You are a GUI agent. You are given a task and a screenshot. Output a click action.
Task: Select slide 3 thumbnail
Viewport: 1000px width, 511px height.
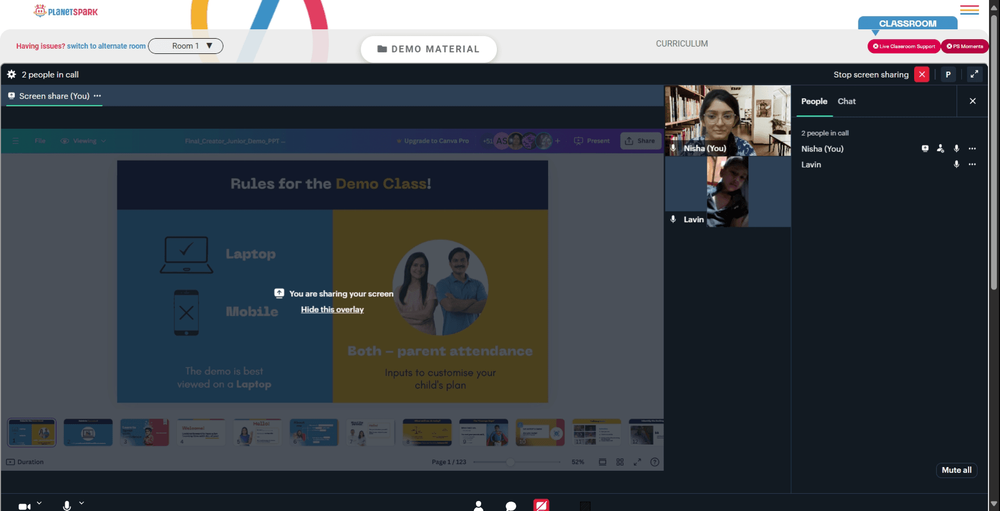pyautogui.click(x=145, y=433)
